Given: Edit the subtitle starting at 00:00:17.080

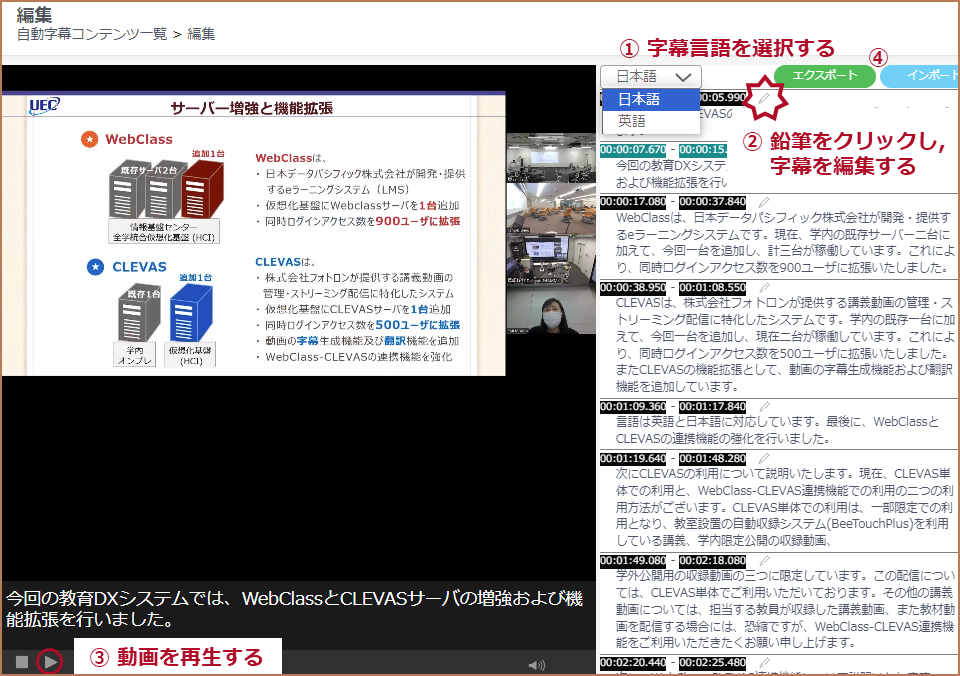Looking at the screenshot, I should 765,201.
